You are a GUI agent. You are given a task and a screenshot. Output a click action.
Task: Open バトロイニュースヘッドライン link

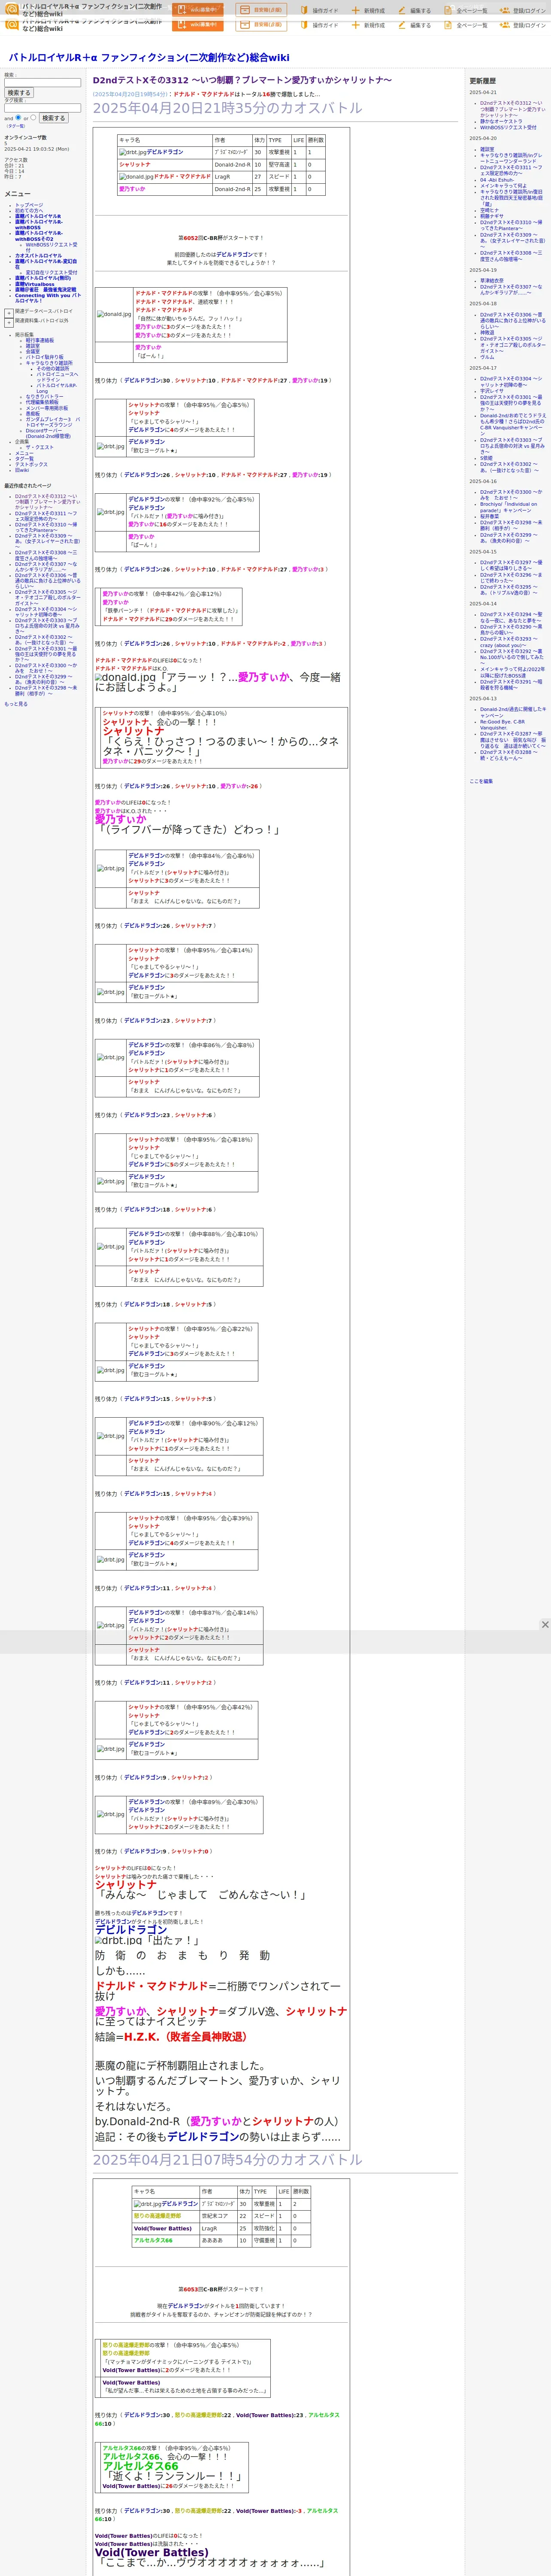point(57,376)
